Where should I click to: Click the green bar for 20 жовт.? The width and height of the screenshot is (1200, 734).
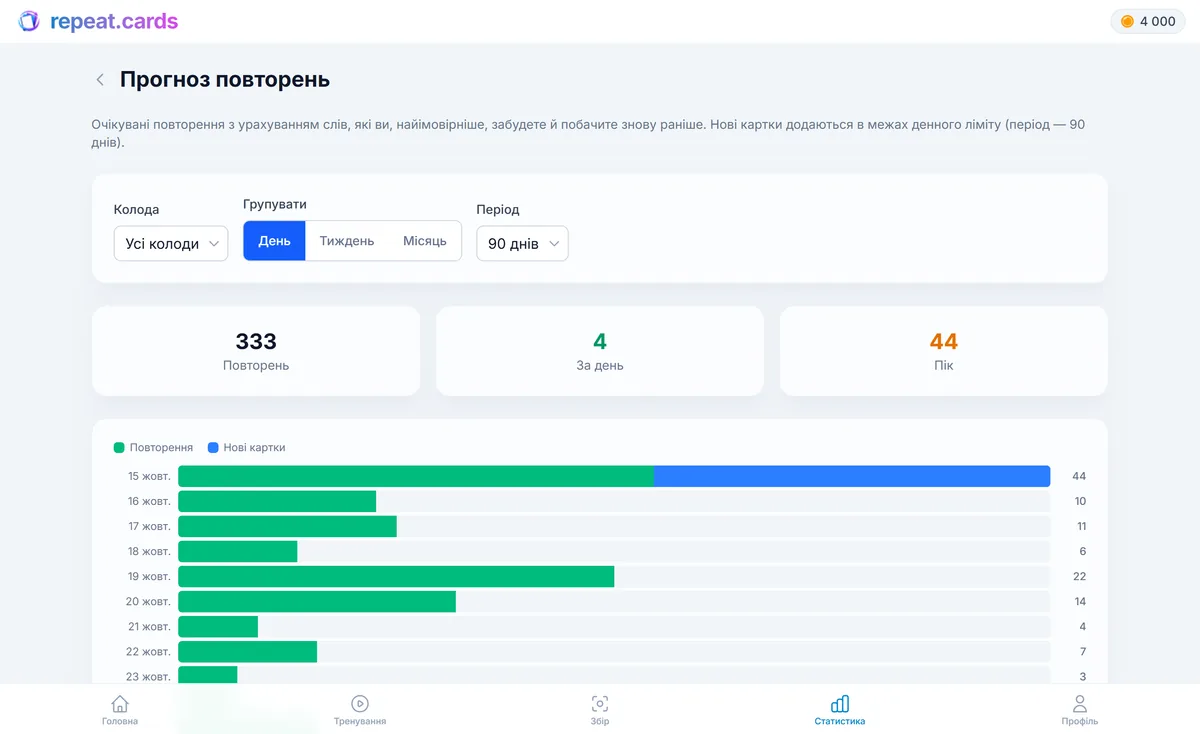pos(317,601)
